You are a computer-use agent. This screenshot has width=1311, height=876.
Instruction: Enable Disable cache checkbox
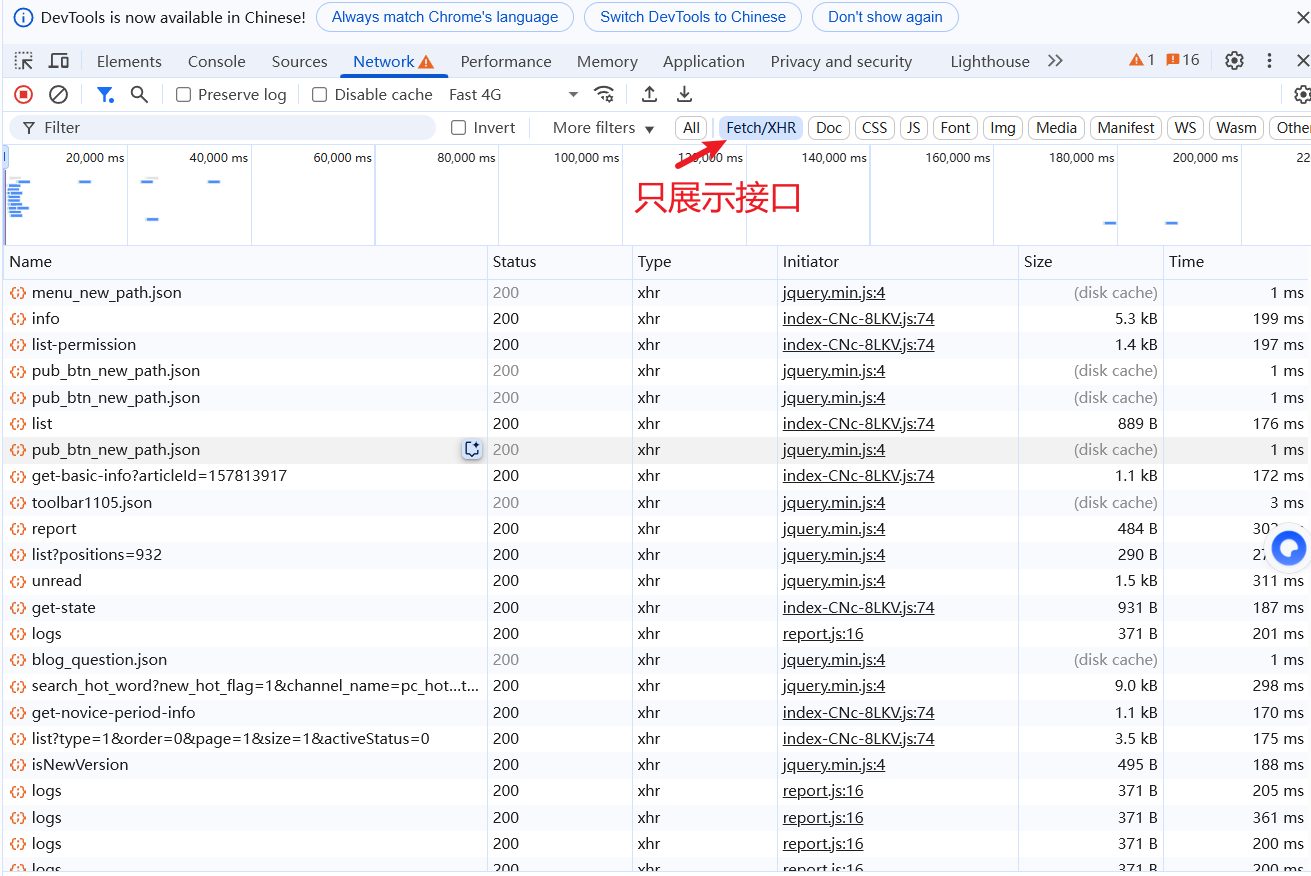pos(320,95)
